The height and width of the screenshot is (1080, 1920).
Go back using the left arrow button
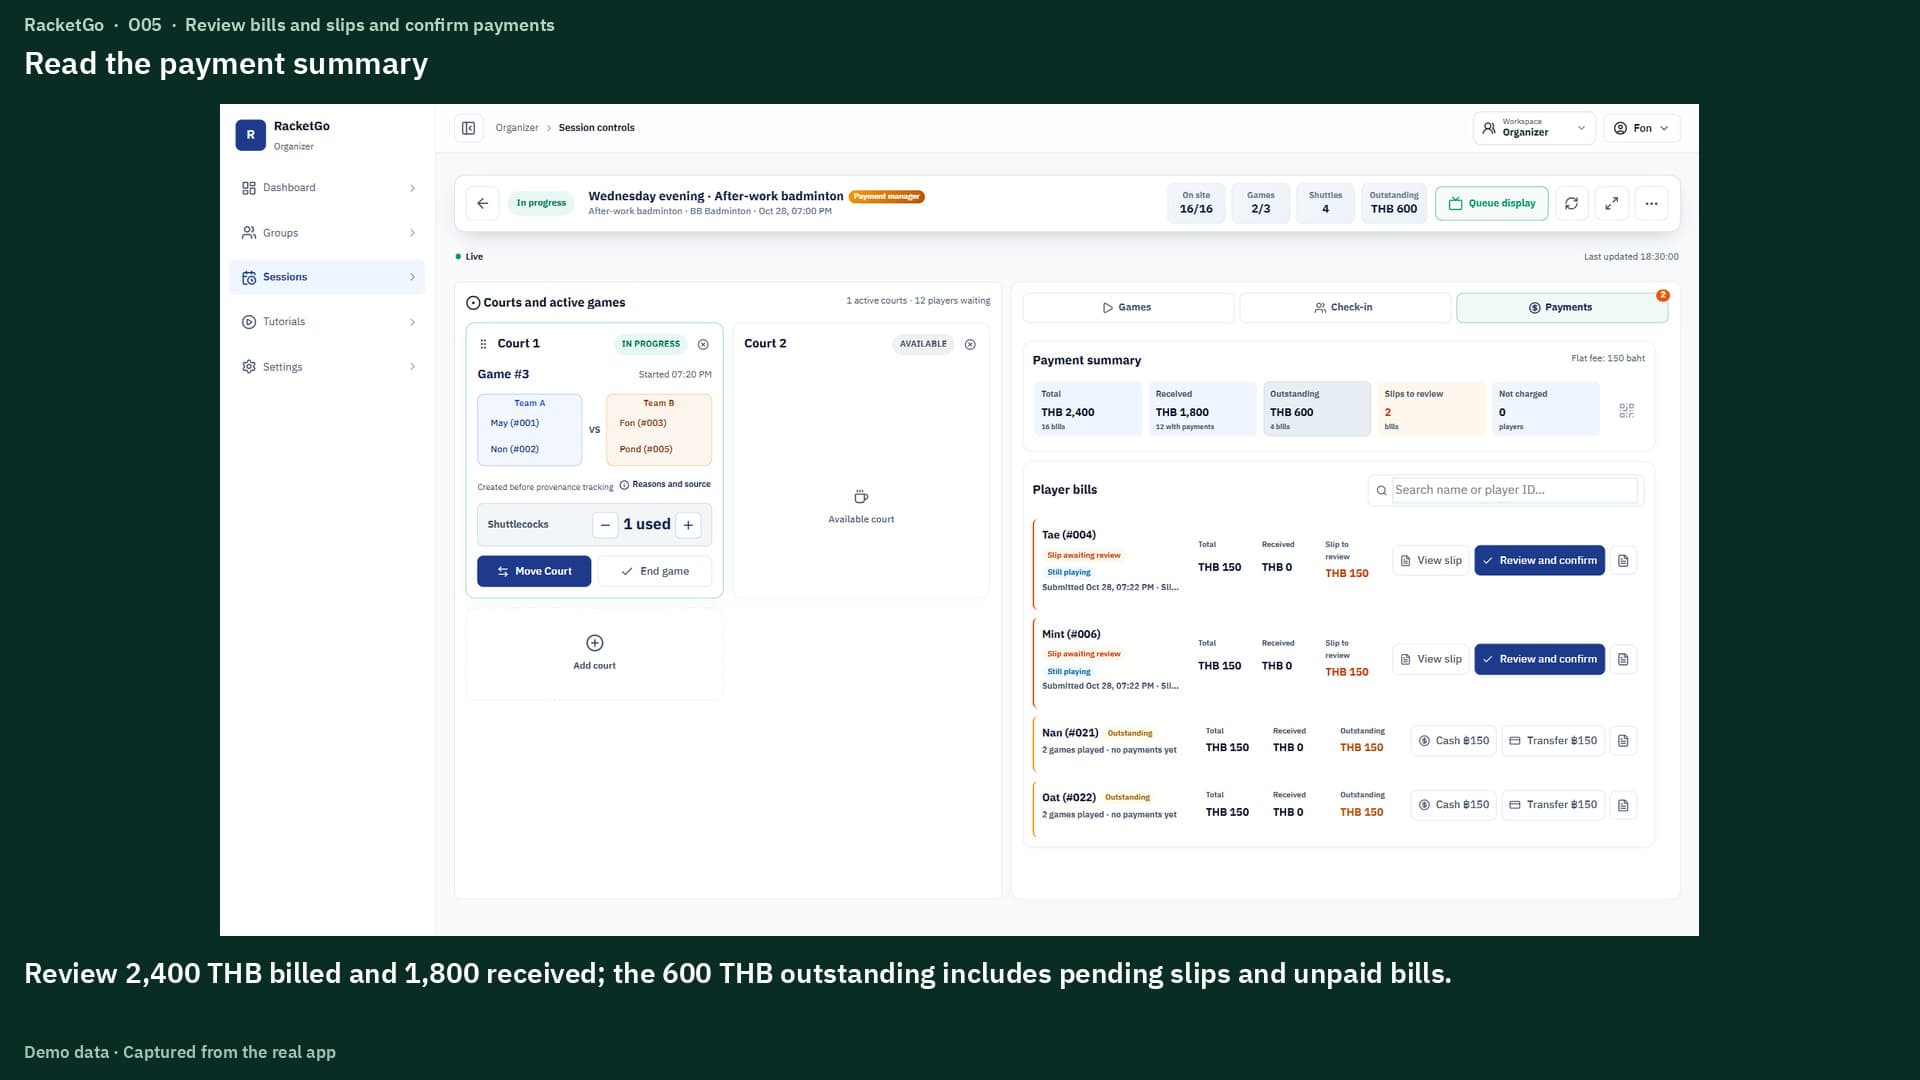(x=483, y=203)
